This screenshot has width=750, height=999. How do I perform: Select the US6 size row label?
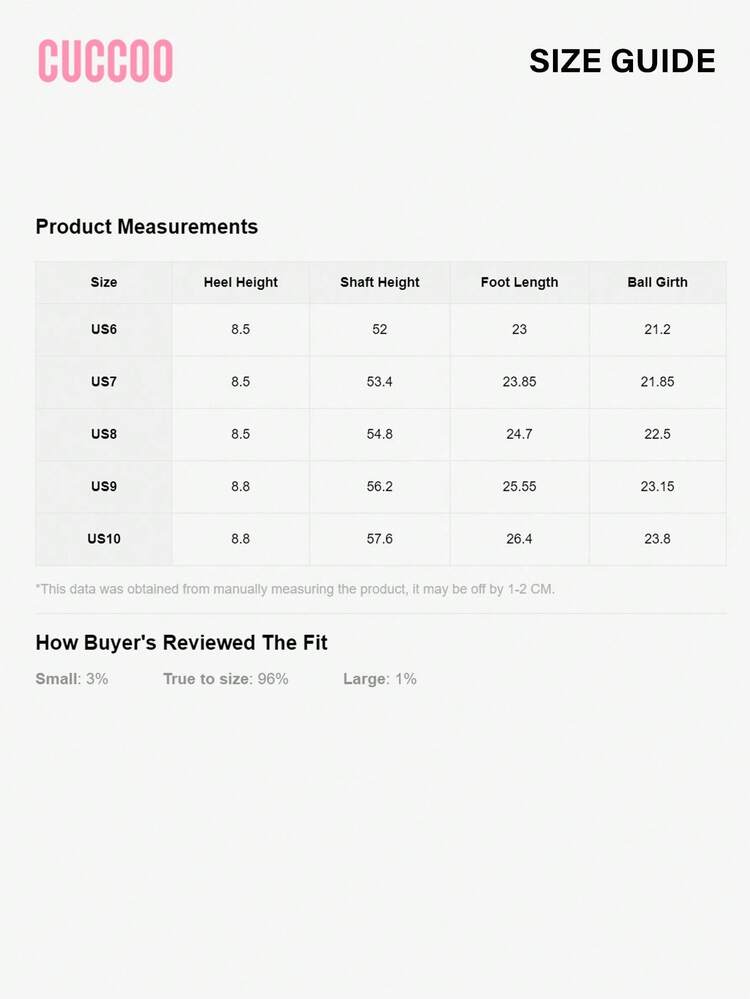tap(104, 329)
